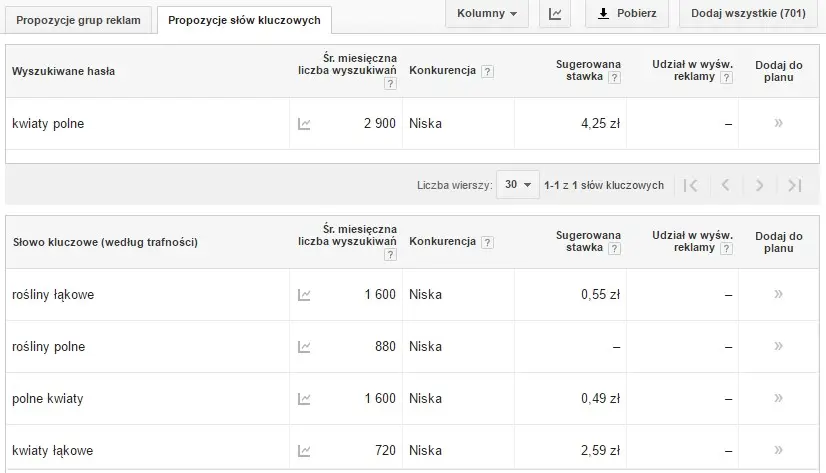Viewport: 826px width, 473px height.
Task: Sort by Słowo kluczowe (według trafności) header
Action: (105, 242)
